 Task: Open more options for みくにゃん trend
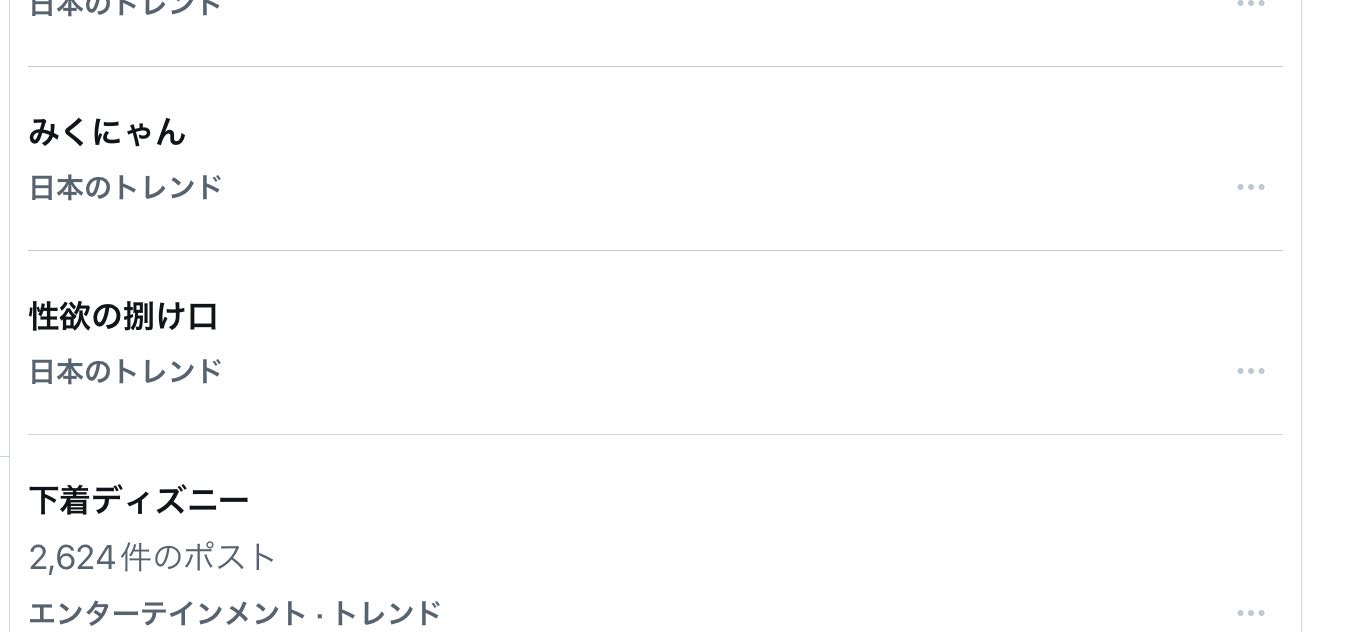pos(1250,187)
